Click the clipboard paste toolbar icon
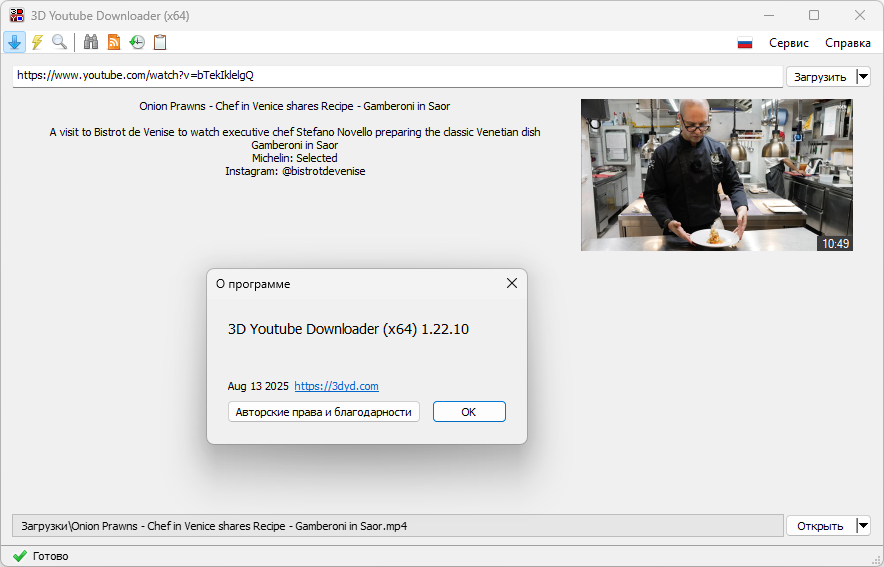884x567 pixels. (160, 42)
